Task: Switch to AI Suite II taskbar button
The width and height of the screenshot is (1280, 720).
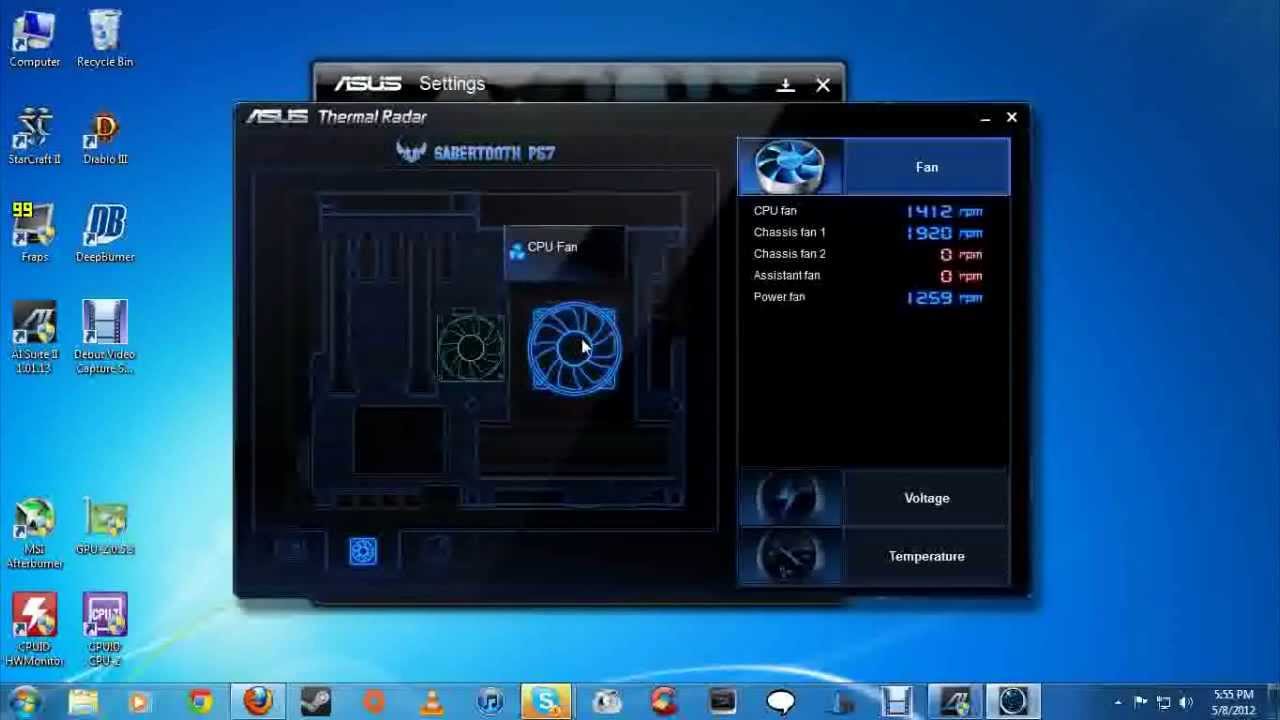Action: pyautogui.click(x=955, y=702)
